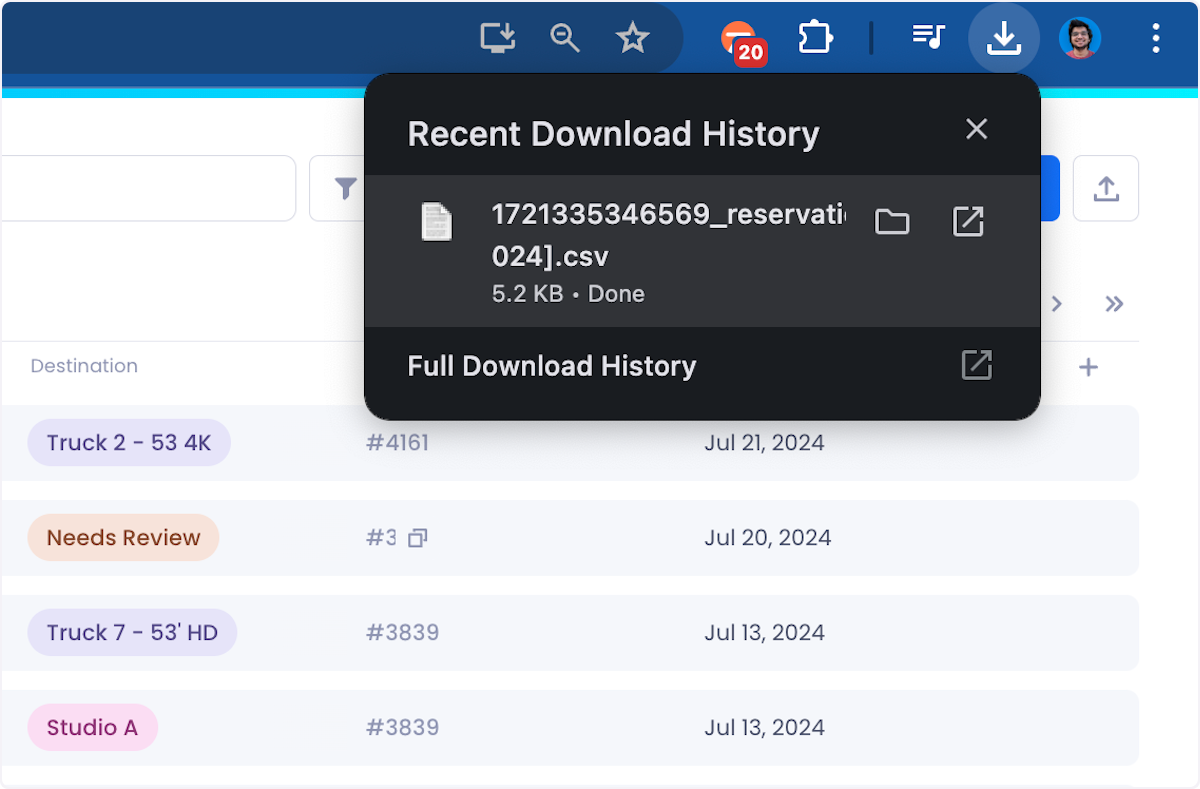This screenshot has width=1200, height=789.
Task: Select the Truck 2 - 53 4K tag
Action: (x=129, y=443)
